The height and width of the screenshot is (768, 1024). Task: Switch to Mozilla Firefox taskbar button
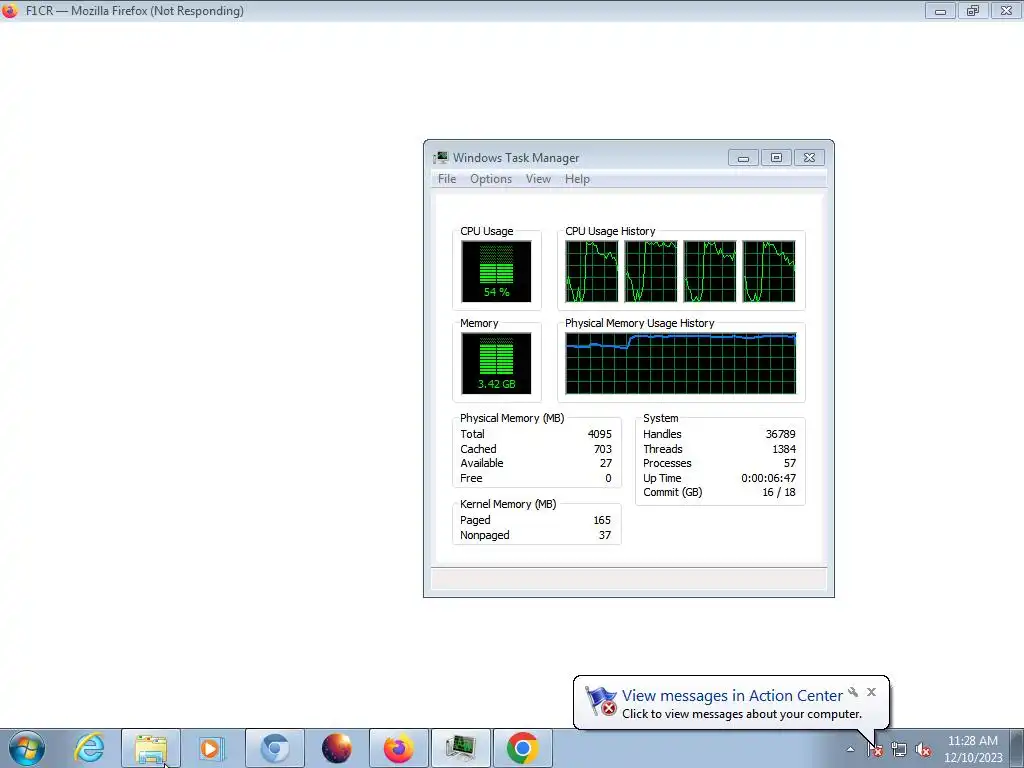pos(399,748)
